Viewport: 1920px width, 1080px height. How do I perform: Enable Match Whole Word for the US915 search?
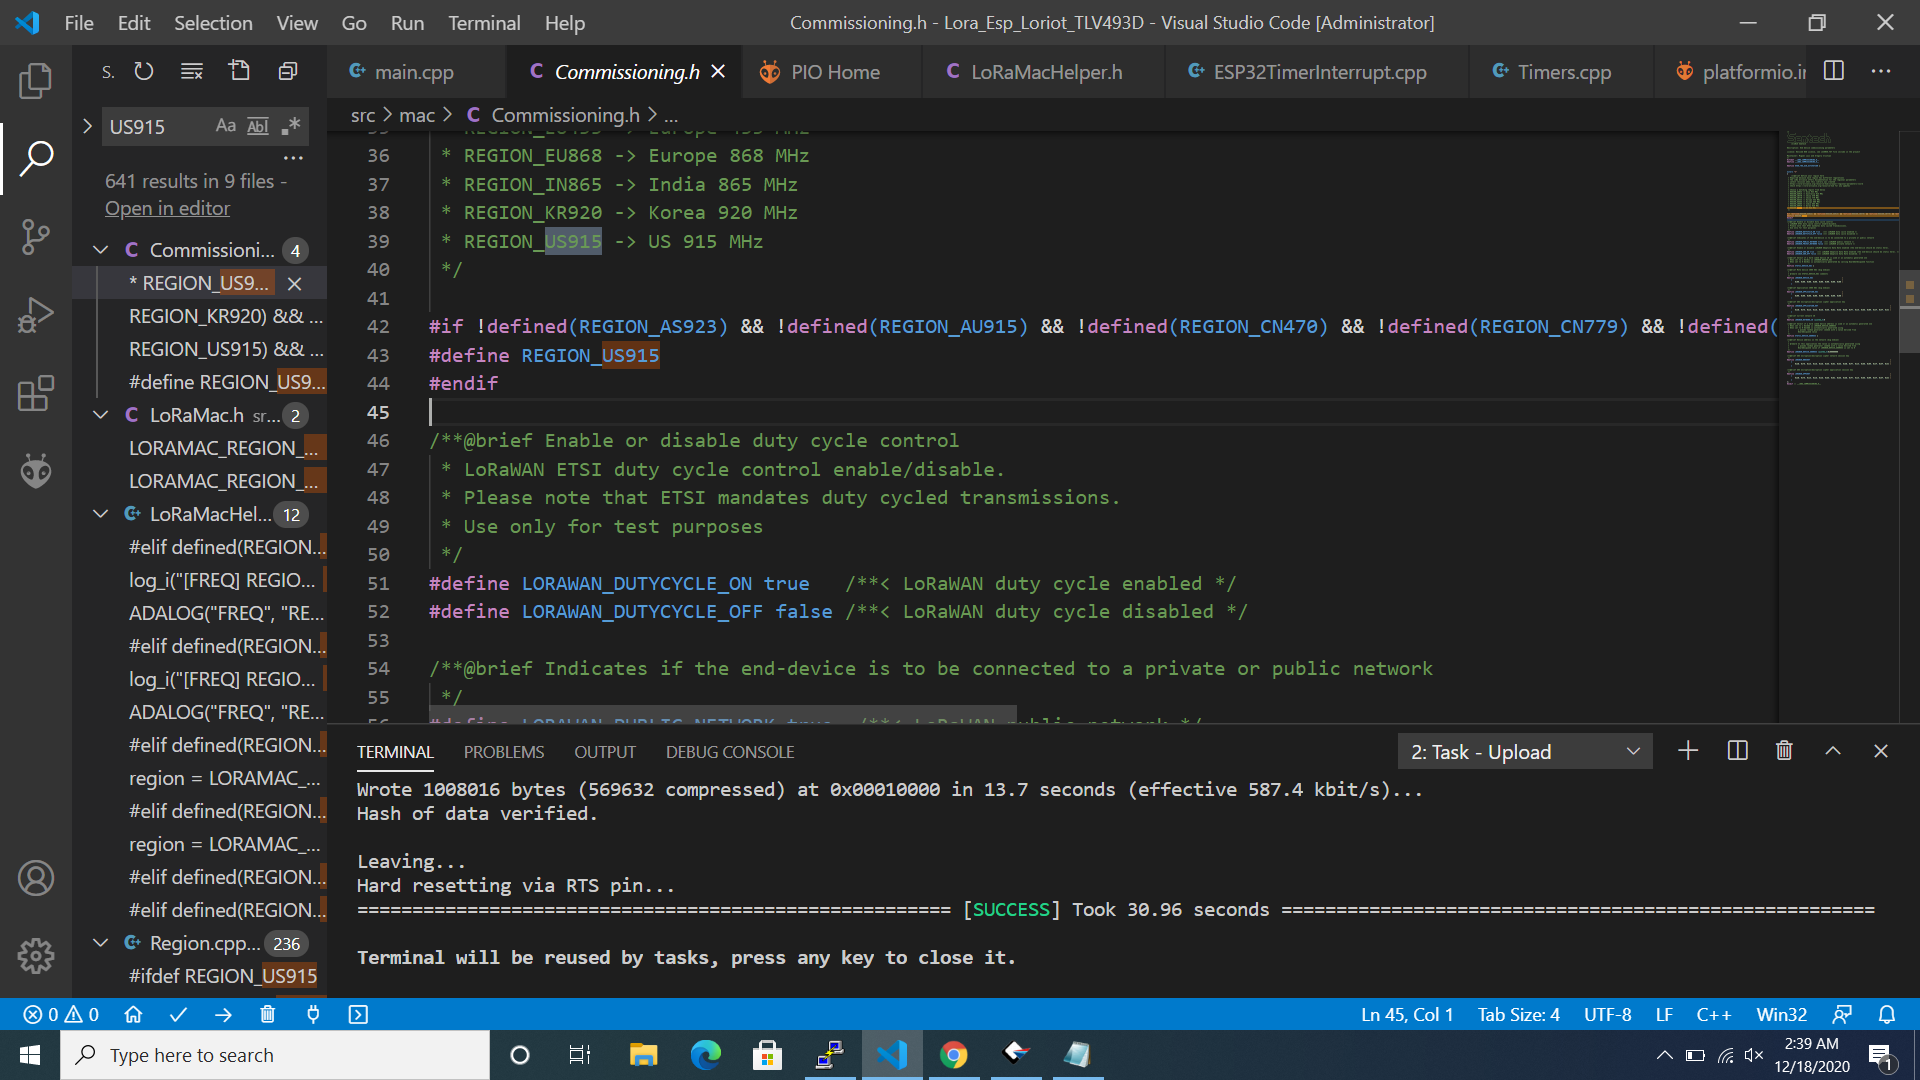pyautogui.click(x=257, y=125)
